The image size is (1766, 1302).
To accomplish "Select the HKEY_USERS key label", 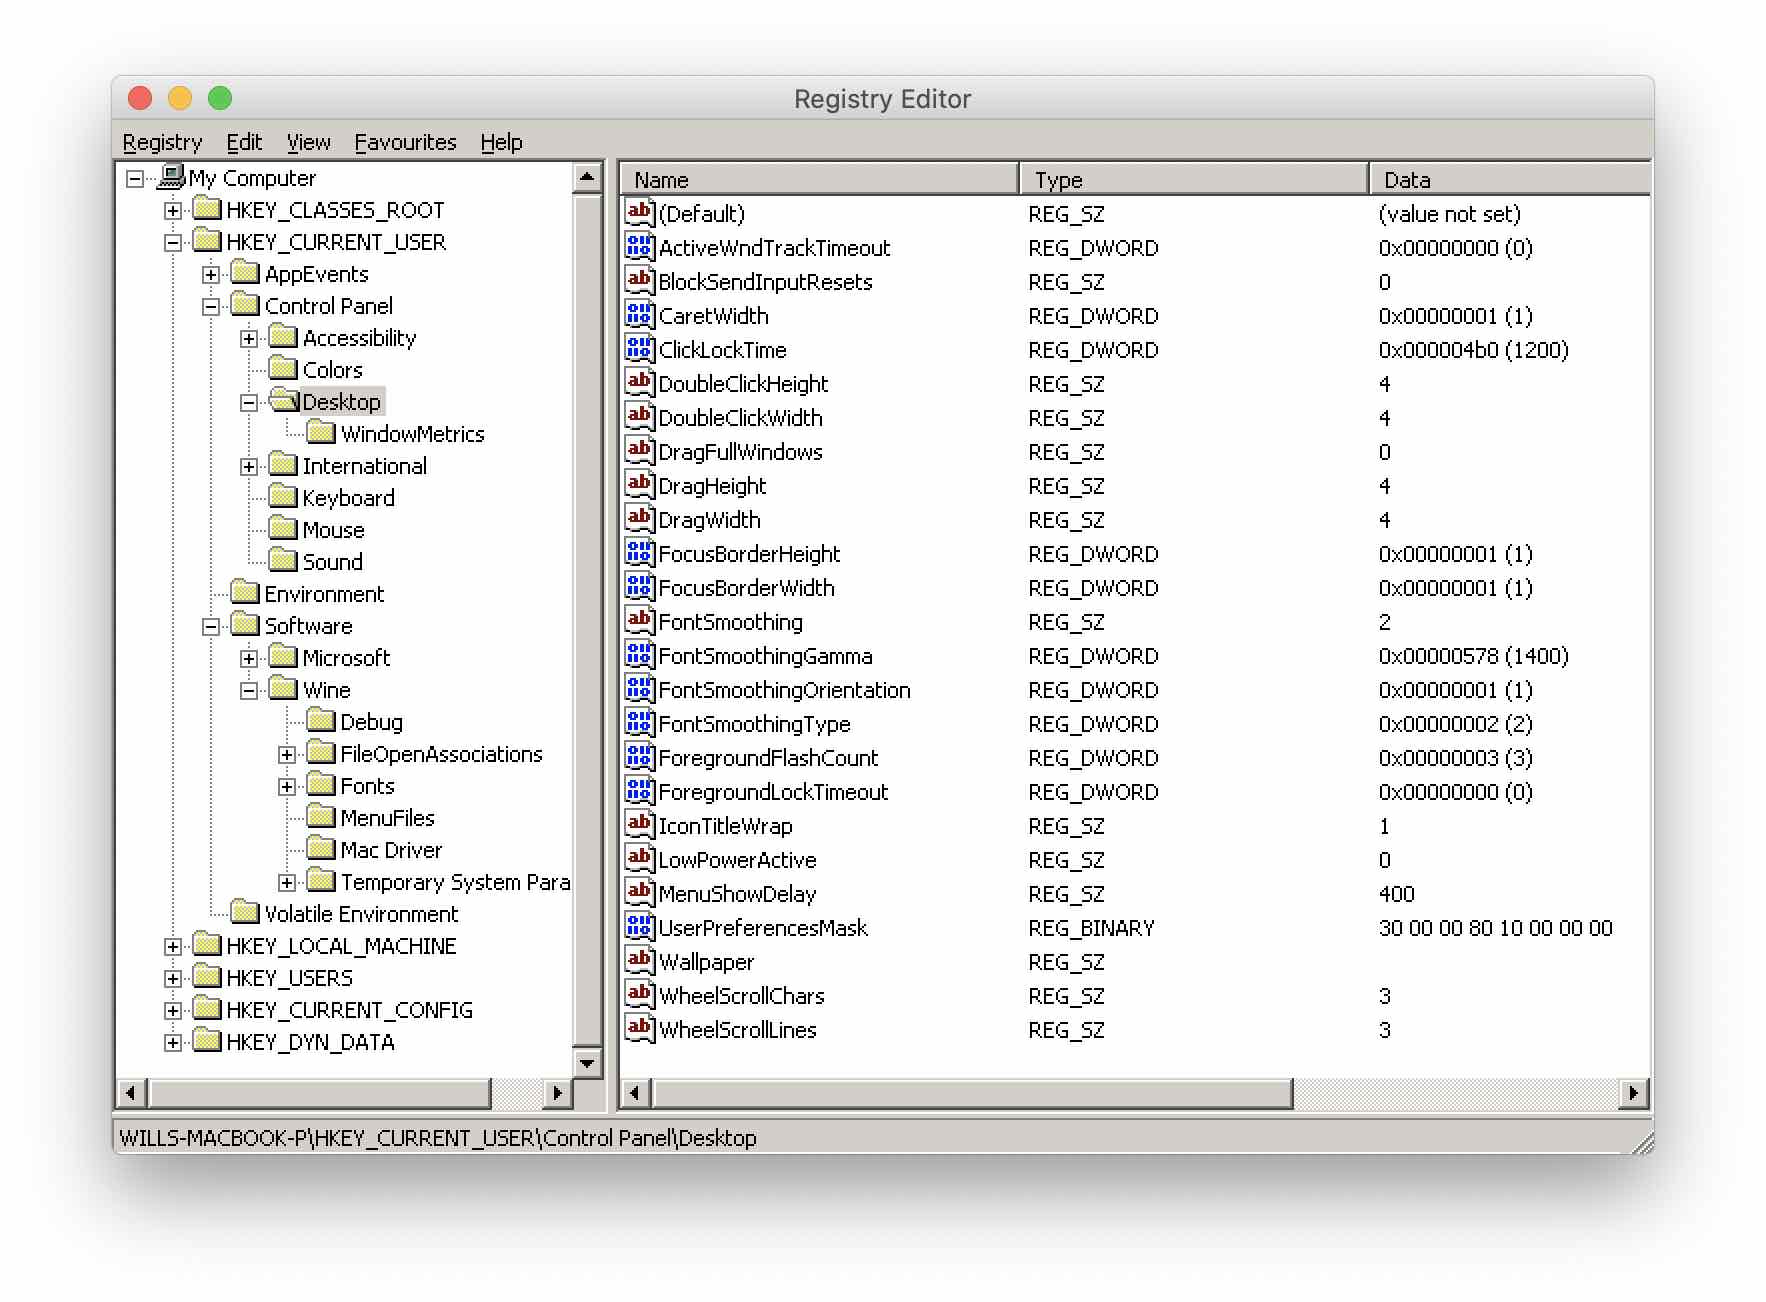I will [x=289, y=977].
